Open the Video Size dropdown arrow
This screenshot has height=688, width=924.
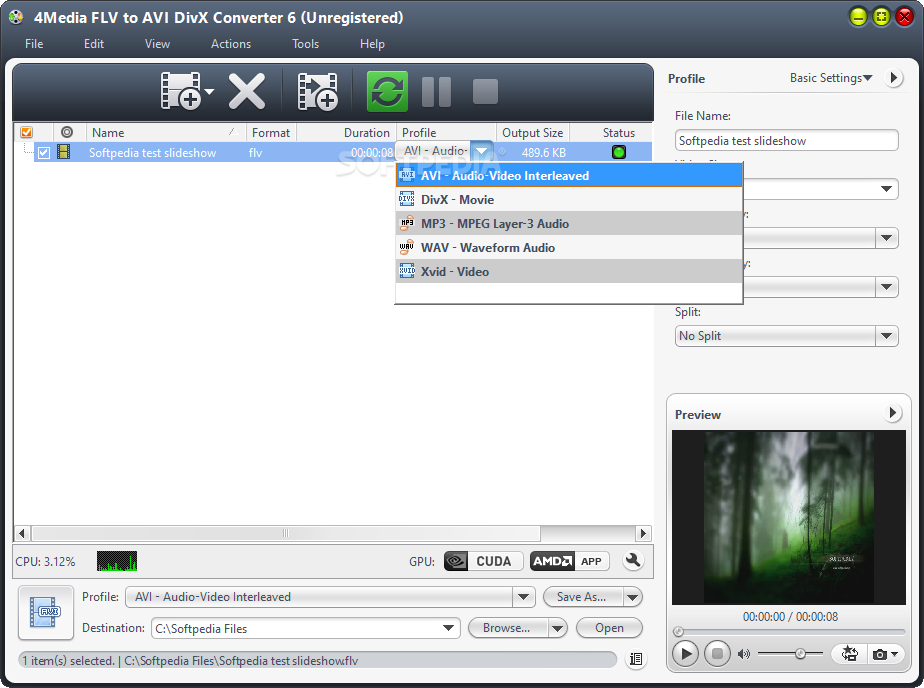point(886,189)
